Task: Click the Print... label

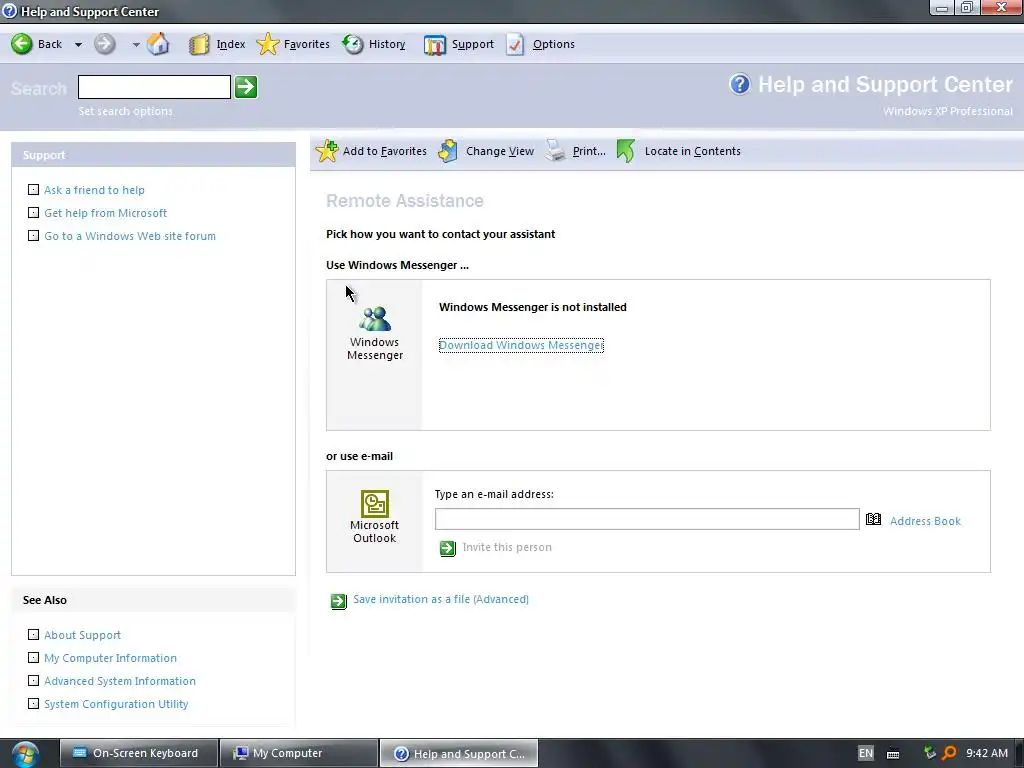Action: [x=589, y=151]
